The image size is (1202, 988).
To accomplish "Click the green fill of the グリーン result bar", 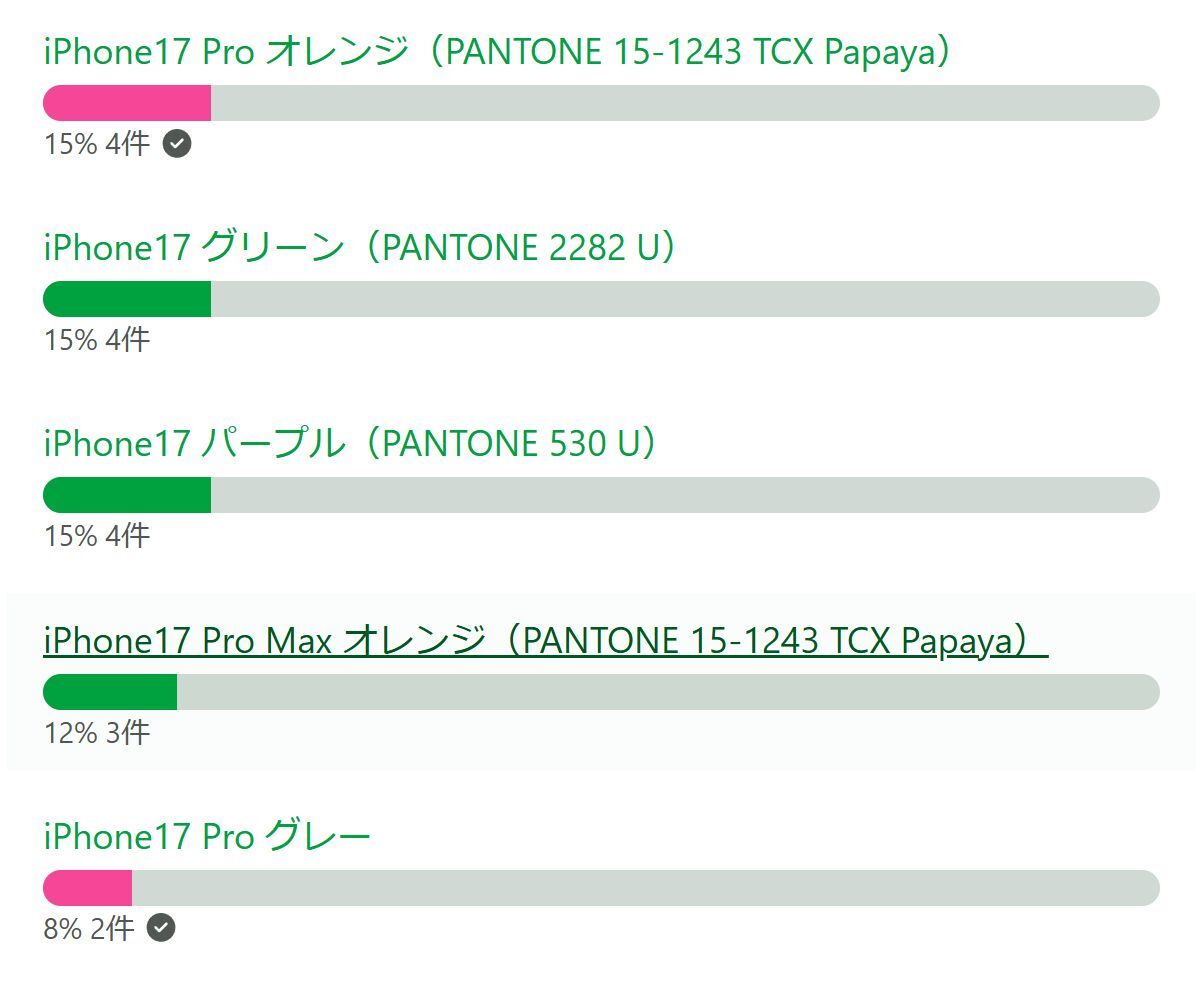I will (x=127, y=299).
